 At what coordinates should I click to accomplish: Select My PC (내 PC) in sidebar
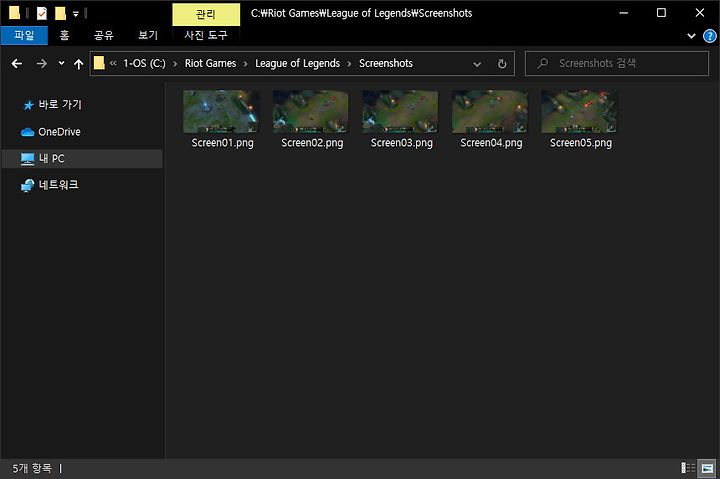[x=81, y=158]
